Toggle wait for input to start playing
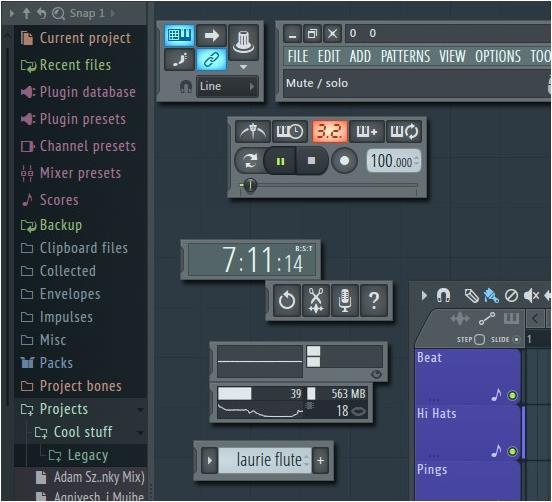Viewport: 552px width, 502px height. tap(290, 132)
